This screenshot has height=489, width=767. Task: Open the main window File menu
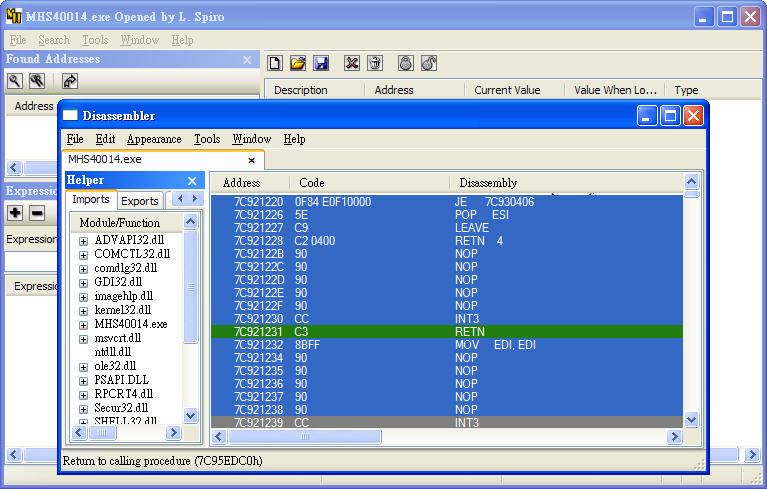click(18, 40)
